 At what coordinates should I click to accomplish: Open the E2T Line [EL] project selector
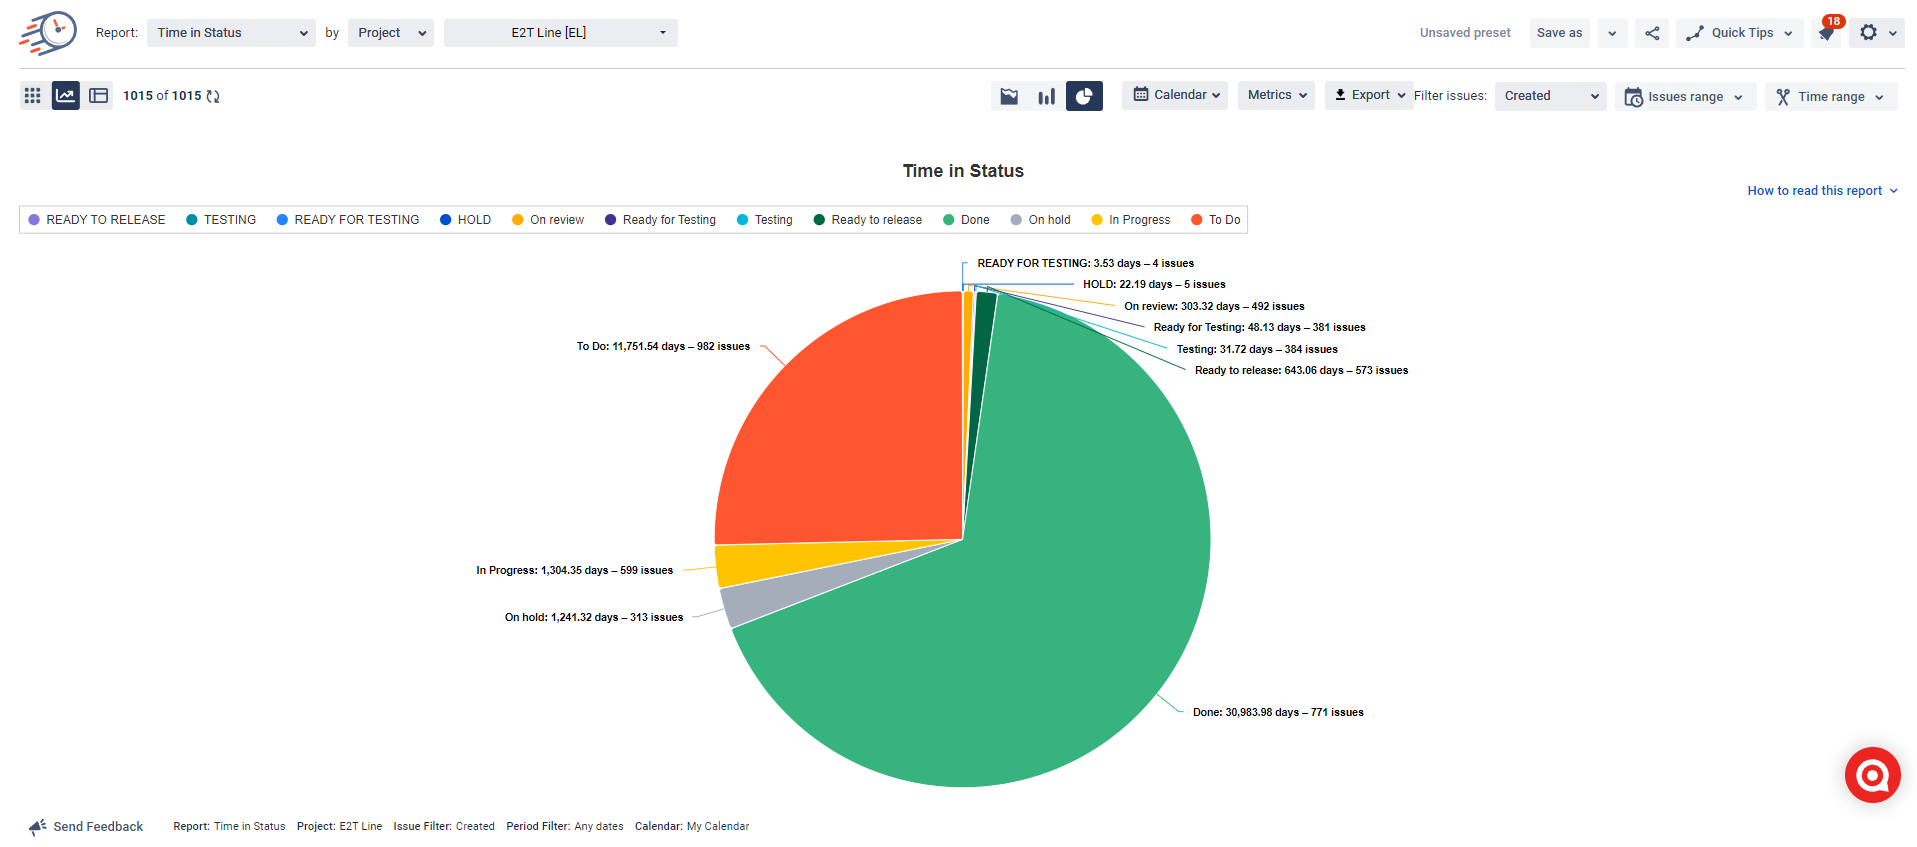pyautogui.click(x=561, y=33)
